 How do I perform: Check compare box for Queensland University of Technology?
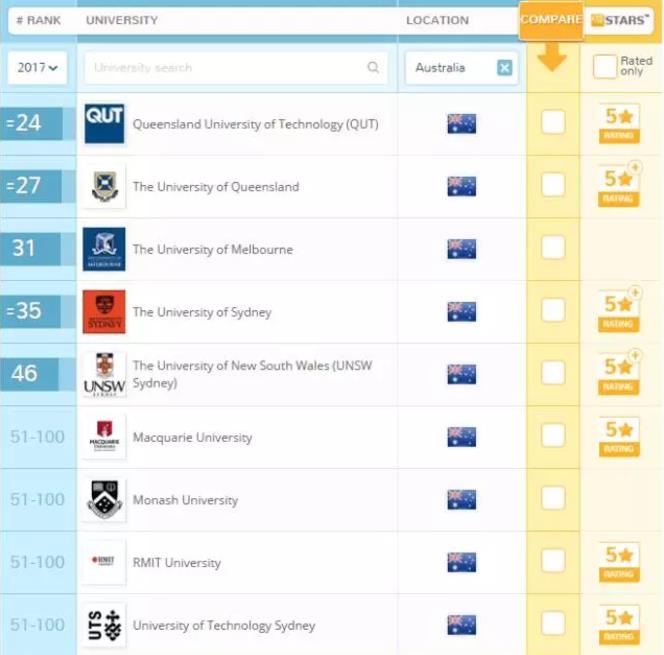553,122
